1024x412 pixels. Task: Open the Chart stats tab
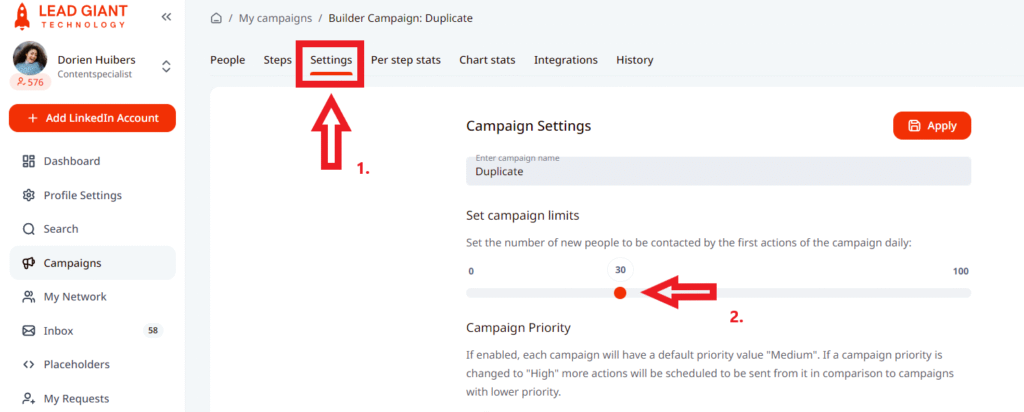[487, 60]
